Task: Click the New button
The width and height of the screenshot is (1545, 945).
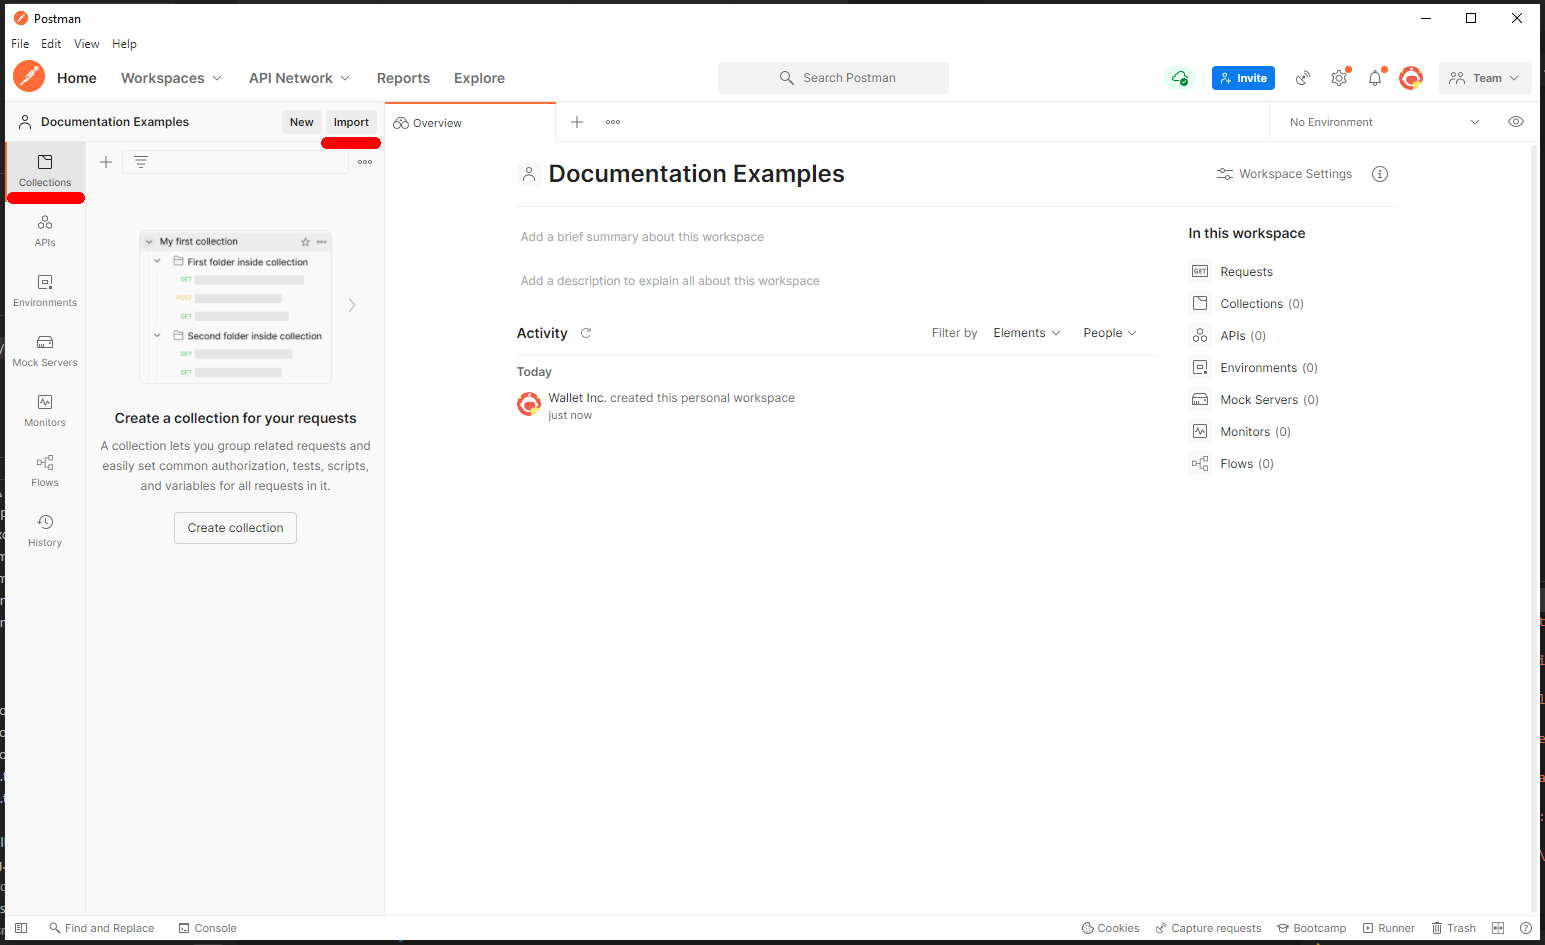Action: pyautogui.click(x=302, y=122)
